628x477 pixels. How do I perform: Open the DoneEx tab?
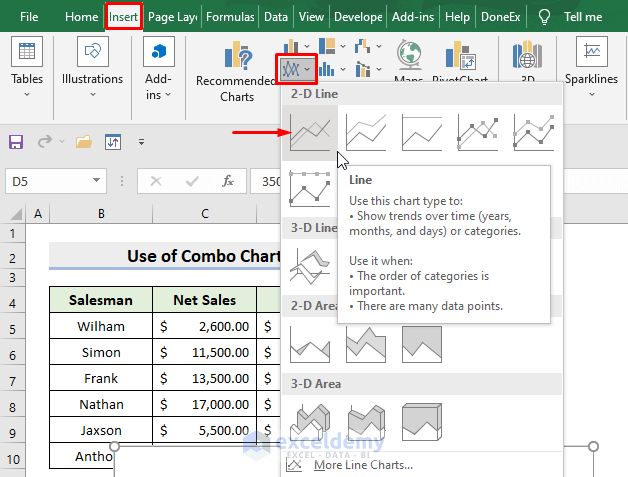(501, 17)
